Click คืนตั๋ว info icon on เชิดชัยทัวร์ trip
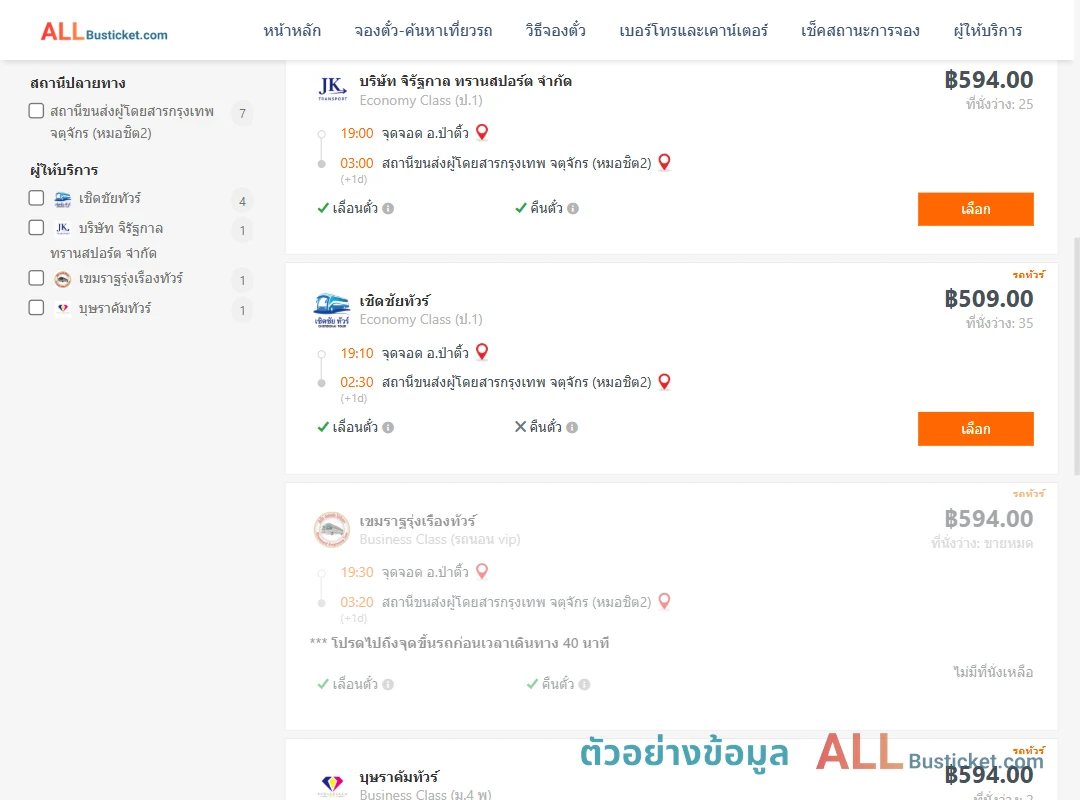The width and height of the screenshot is (1080, 800). tap(572, 427)
